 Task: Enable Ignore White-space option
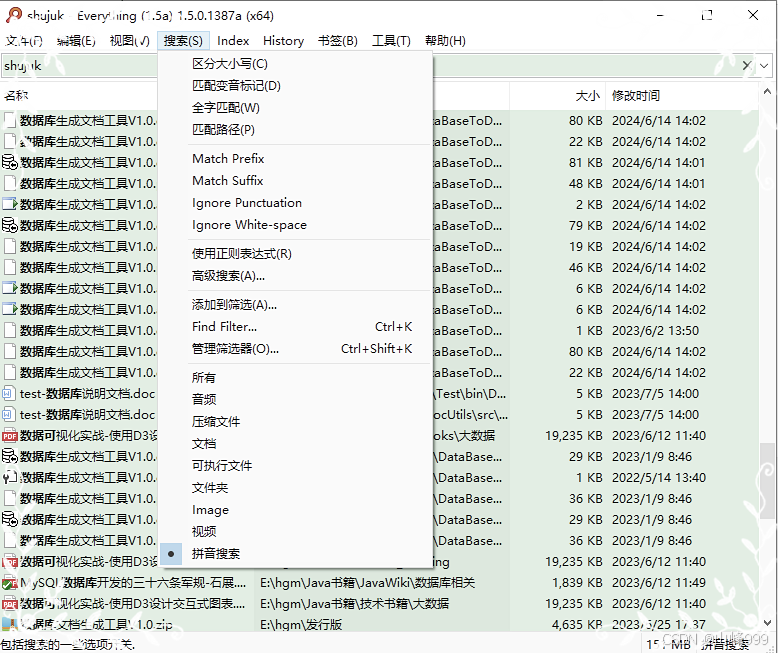point(295,225)
